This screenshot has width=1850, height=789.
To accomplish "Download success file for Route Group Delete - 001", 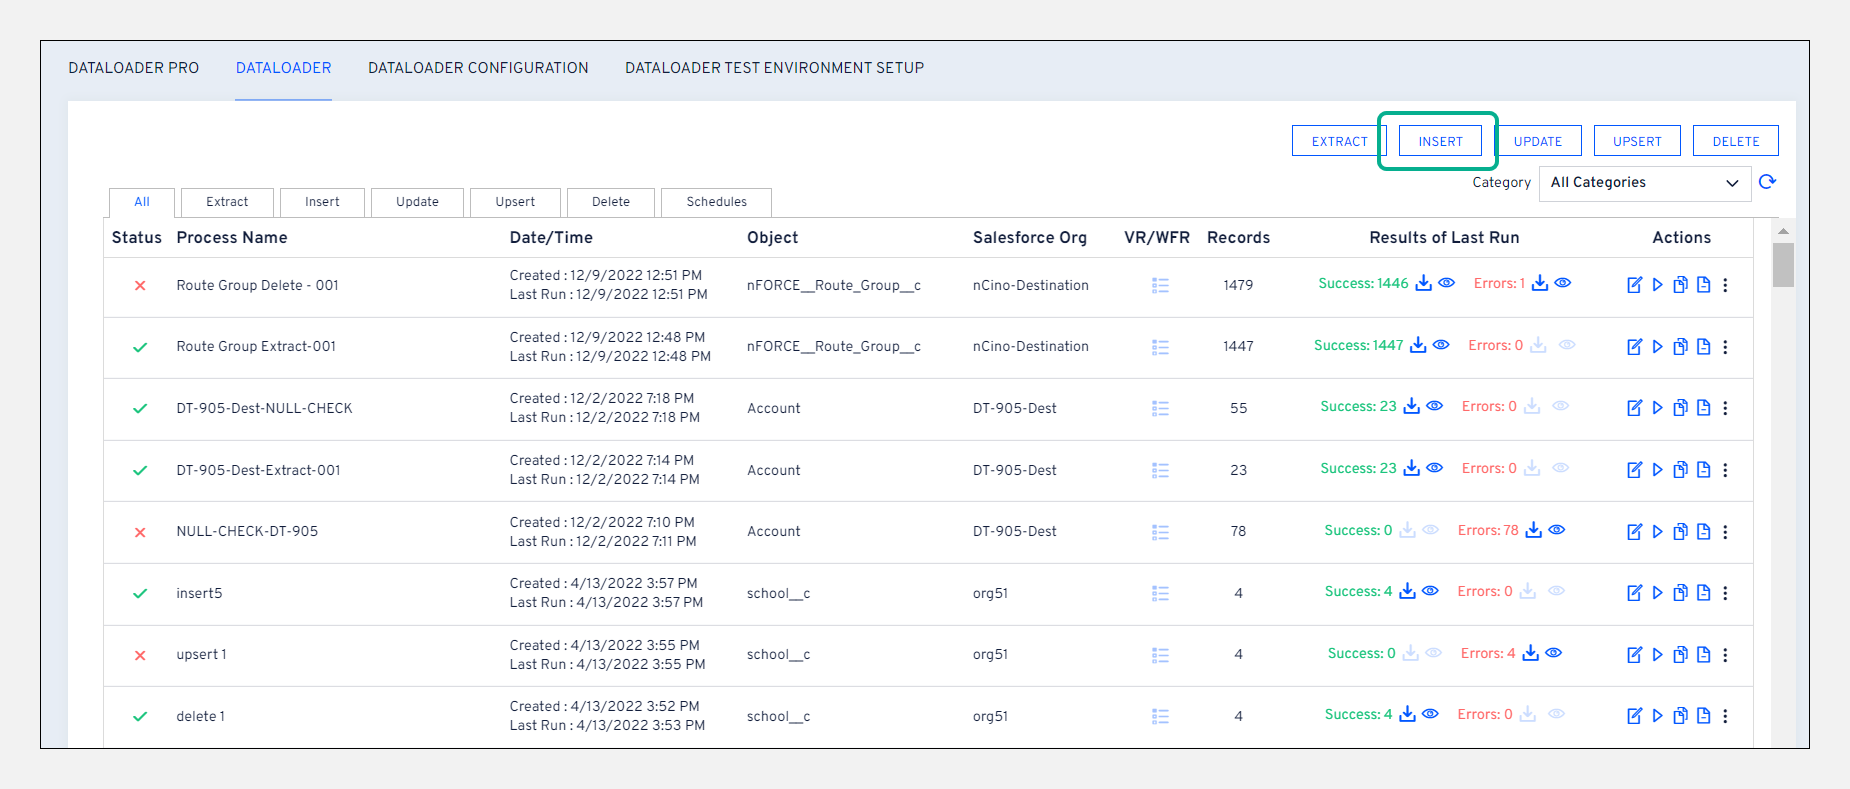I will click(x=1423, y=283).
